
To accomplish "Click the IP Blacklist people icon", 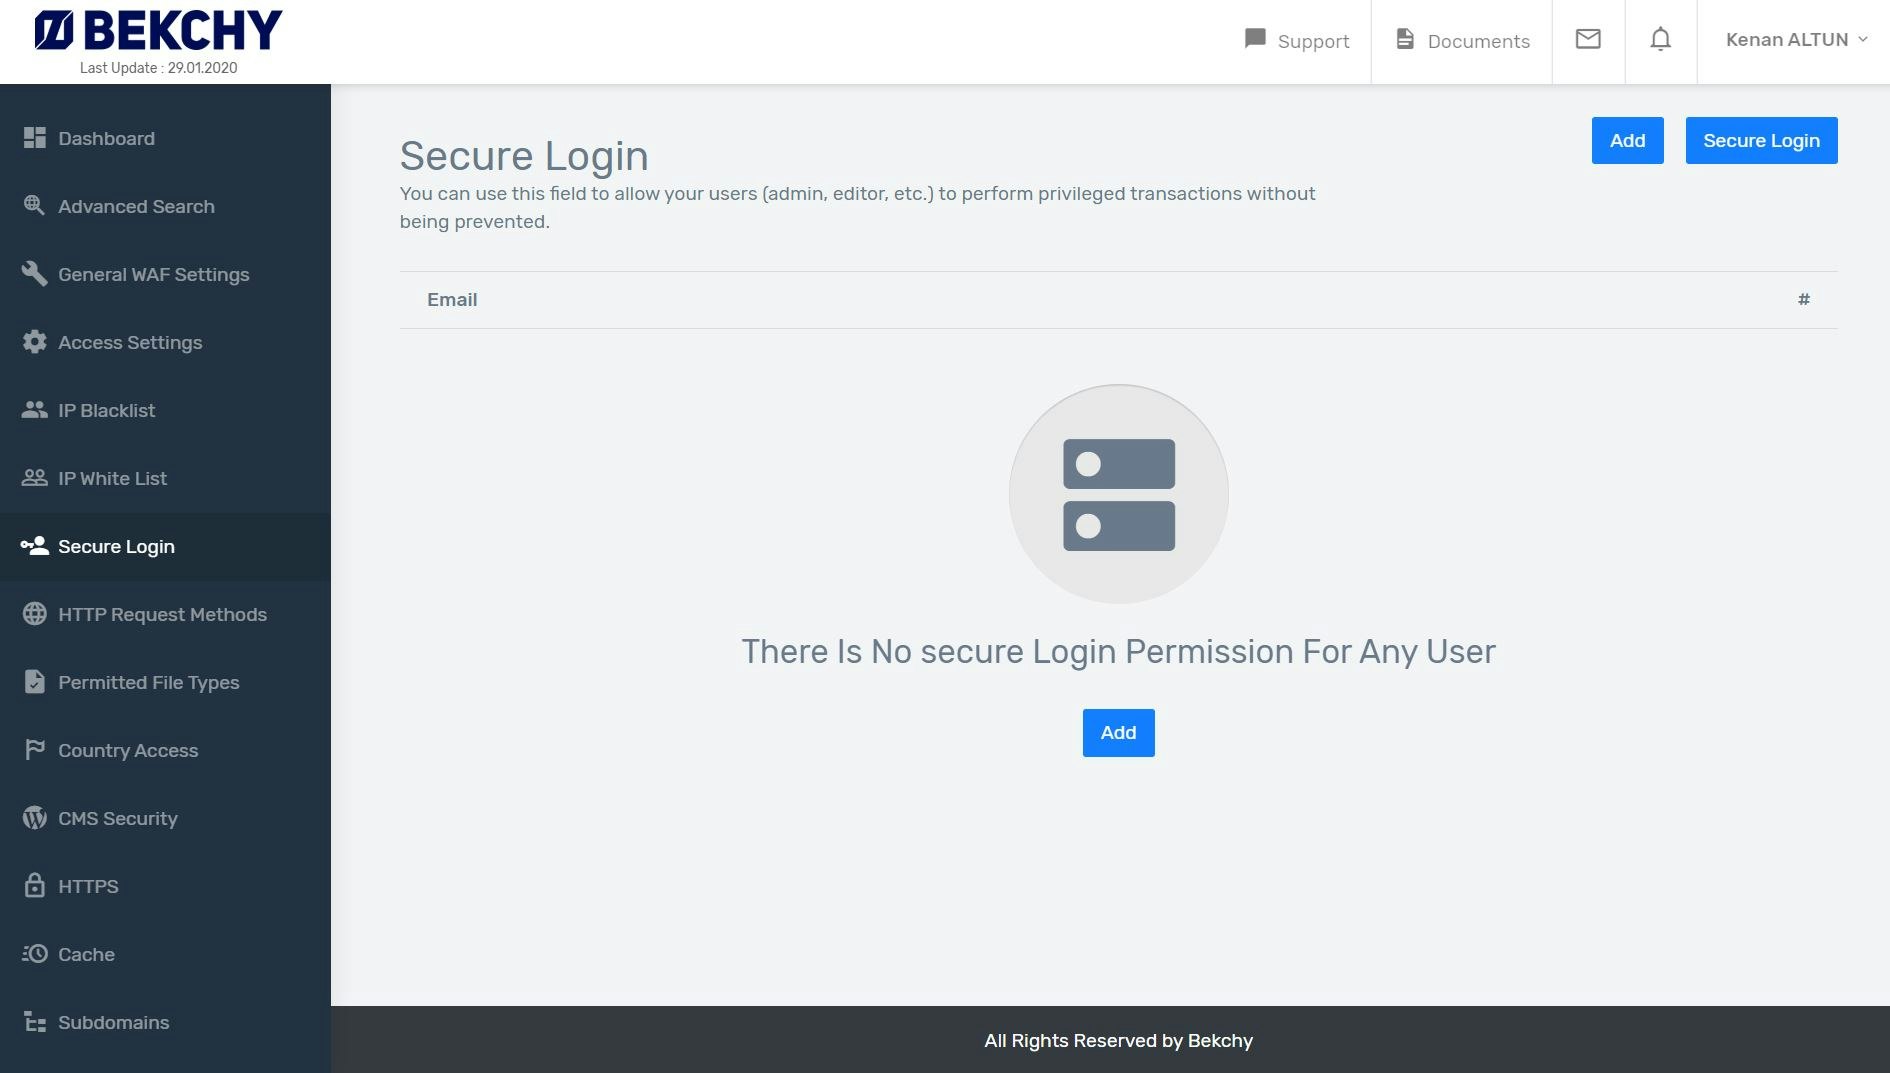I will coord(35,410).
